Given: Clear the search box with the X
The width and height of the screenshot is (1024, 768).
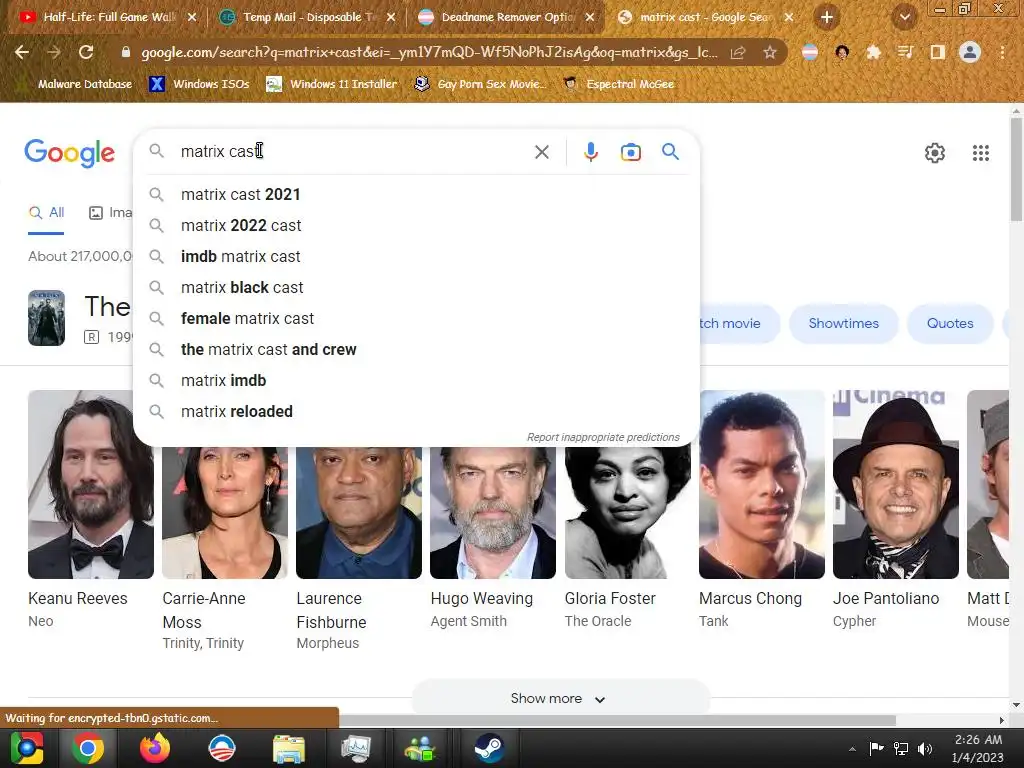Looking at the screenshot, I should 541,152.
